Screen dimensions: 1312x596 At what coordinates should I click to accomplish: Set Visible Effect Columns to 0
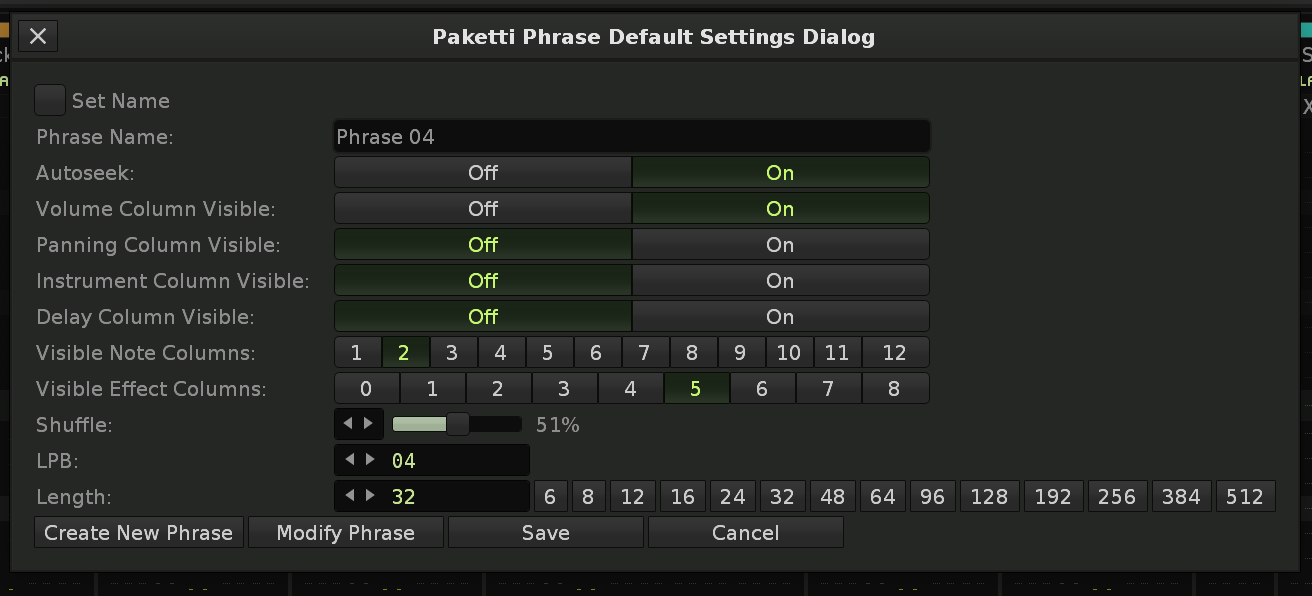coord(366,389)
